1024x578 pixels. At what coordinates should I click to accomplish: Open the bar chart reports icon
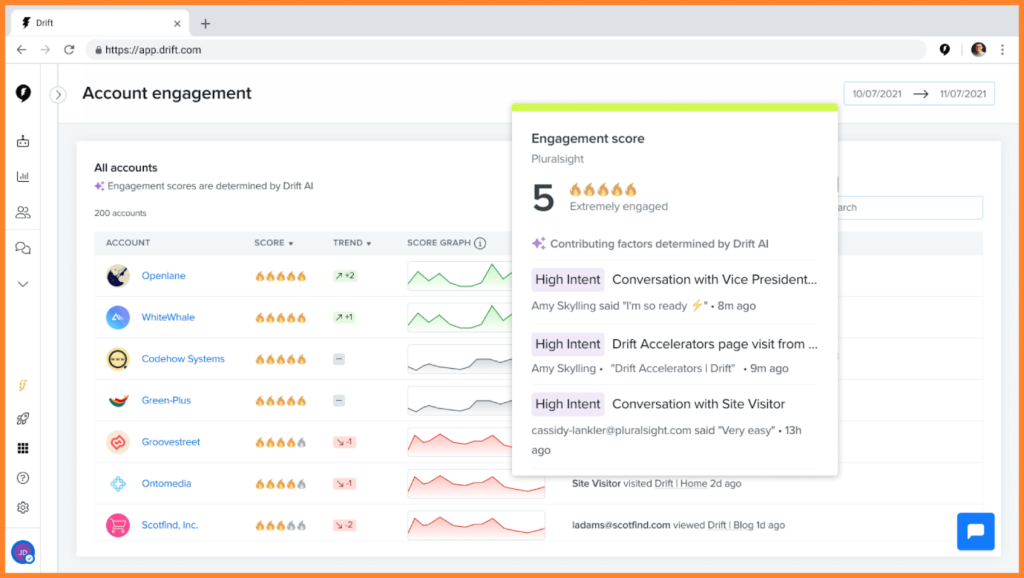point(23,176)
